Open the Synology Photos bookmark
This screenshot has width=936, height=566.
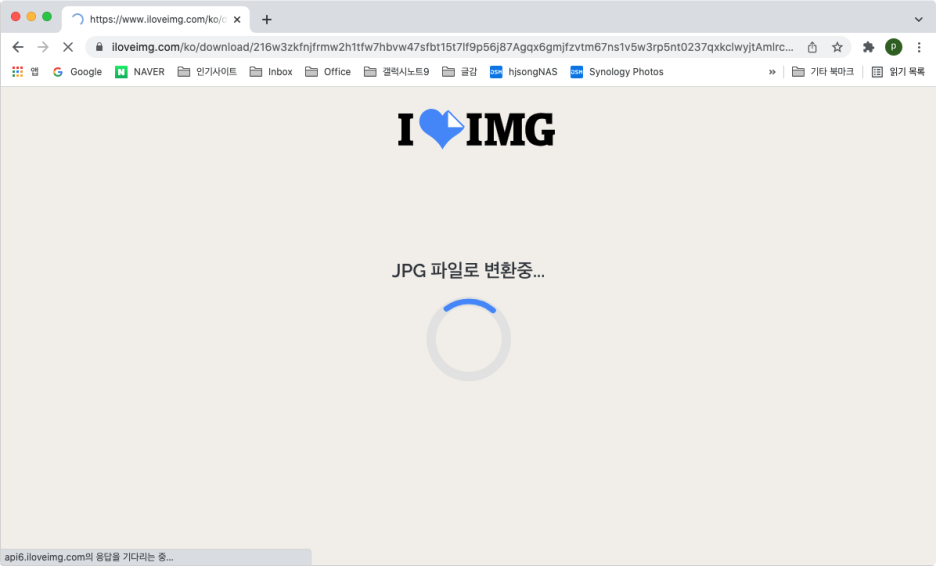[617, 72]
